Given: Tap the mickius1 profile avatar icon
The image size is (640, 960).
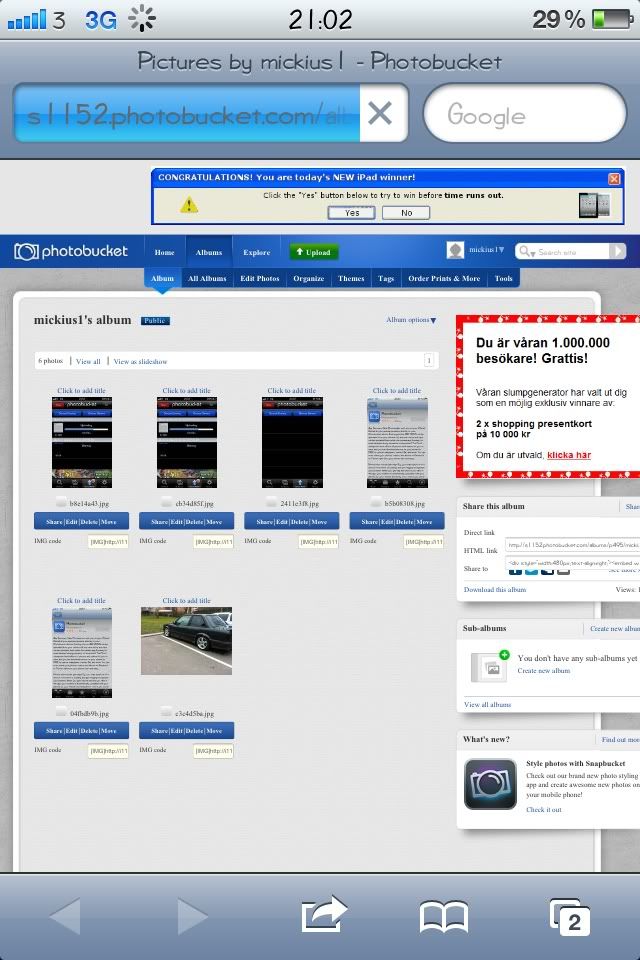Looking at the screenshot, I should (x=456, y=251).
